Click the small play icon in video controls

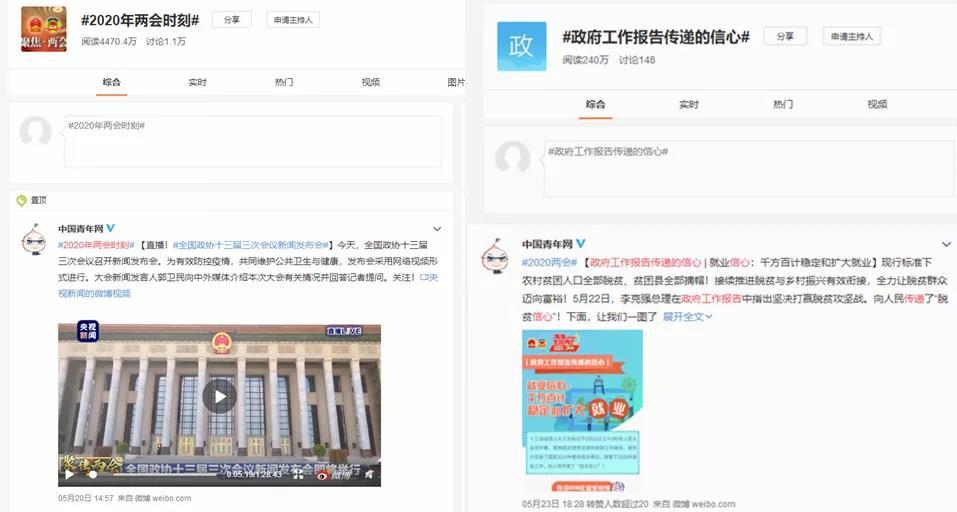tap(69, 475)
